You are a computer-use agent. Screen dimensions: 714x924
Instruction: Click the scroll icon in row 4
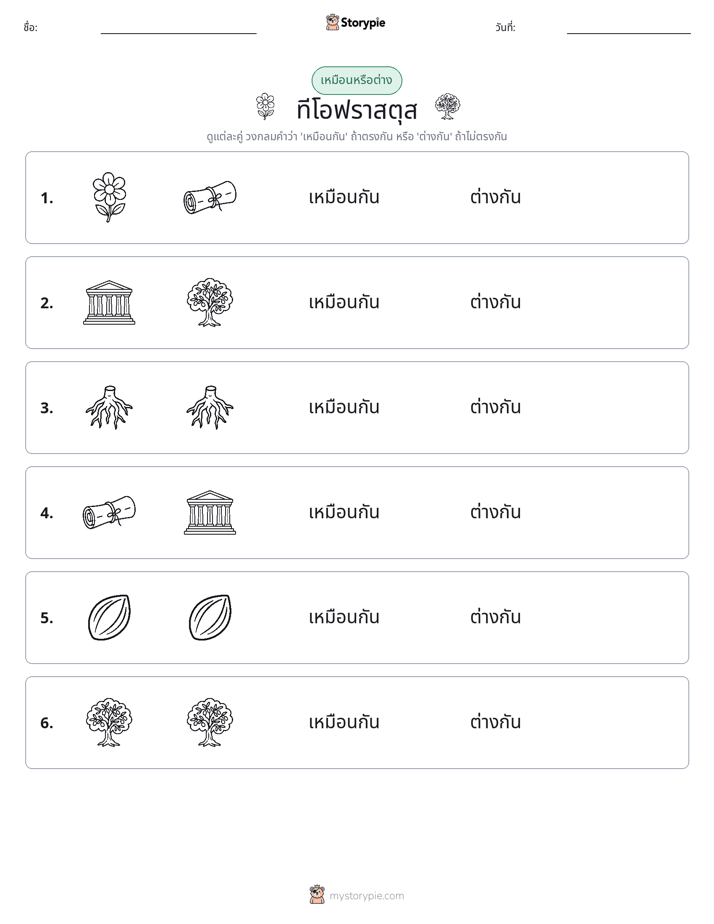point(109,512)
